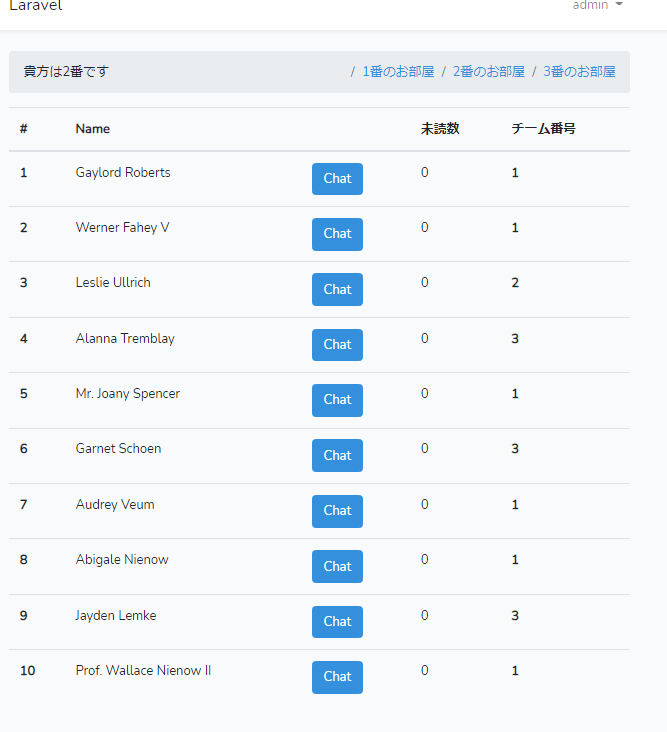Start Chat with Alanna Tremblay
The height and width of the screenshot is (732, 667).
click(x=337, y=345)
